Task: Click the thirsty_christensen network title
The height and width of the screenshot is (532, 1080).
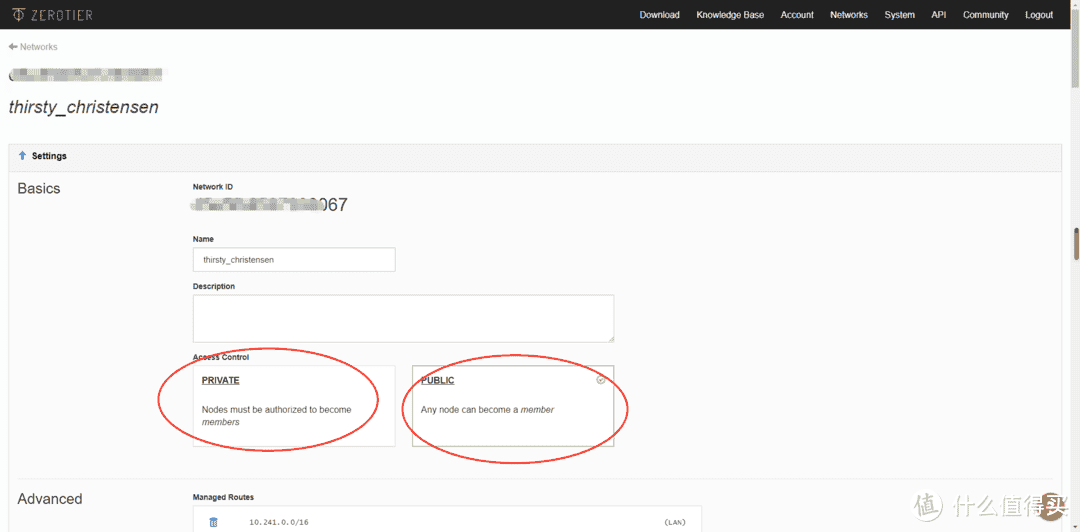Action: click(x=83, y=108)
